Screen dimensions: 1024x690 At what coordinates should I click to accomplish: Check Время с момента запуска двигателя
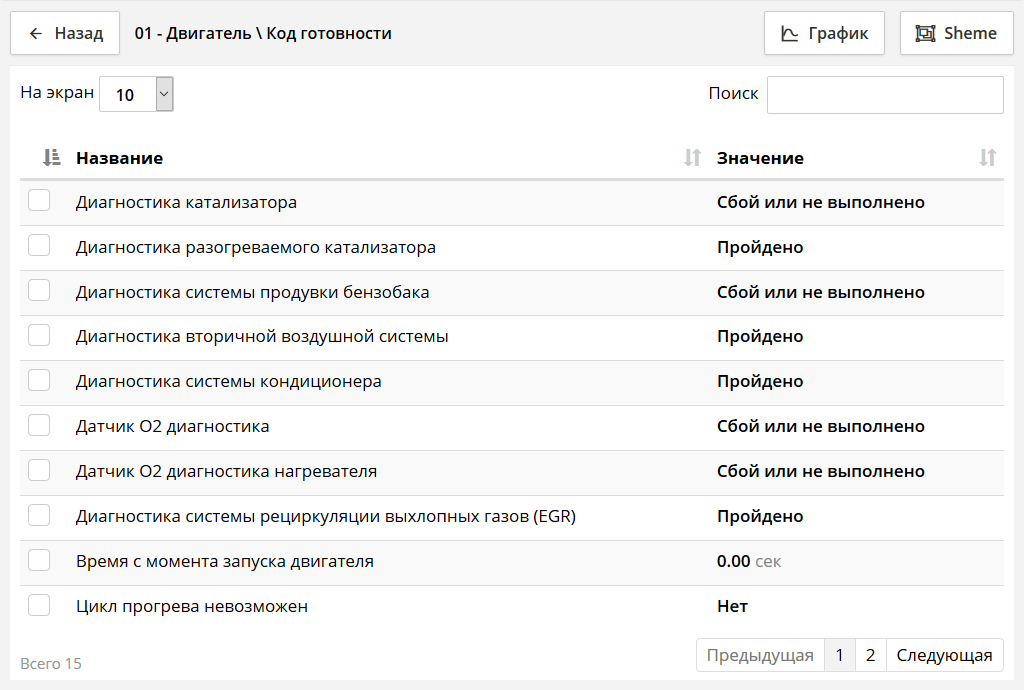[39, 560]
